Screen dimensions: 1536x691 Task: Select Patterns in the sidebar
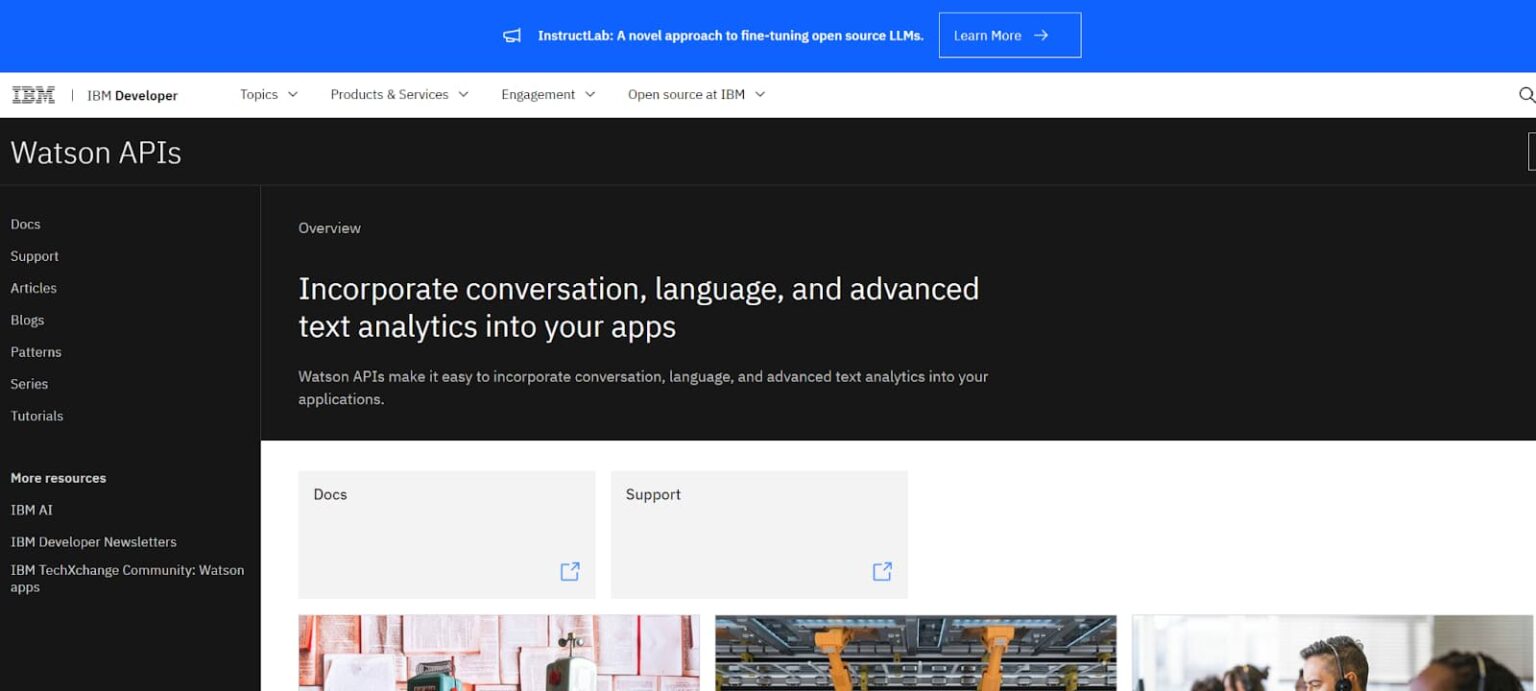pos(36,352)
